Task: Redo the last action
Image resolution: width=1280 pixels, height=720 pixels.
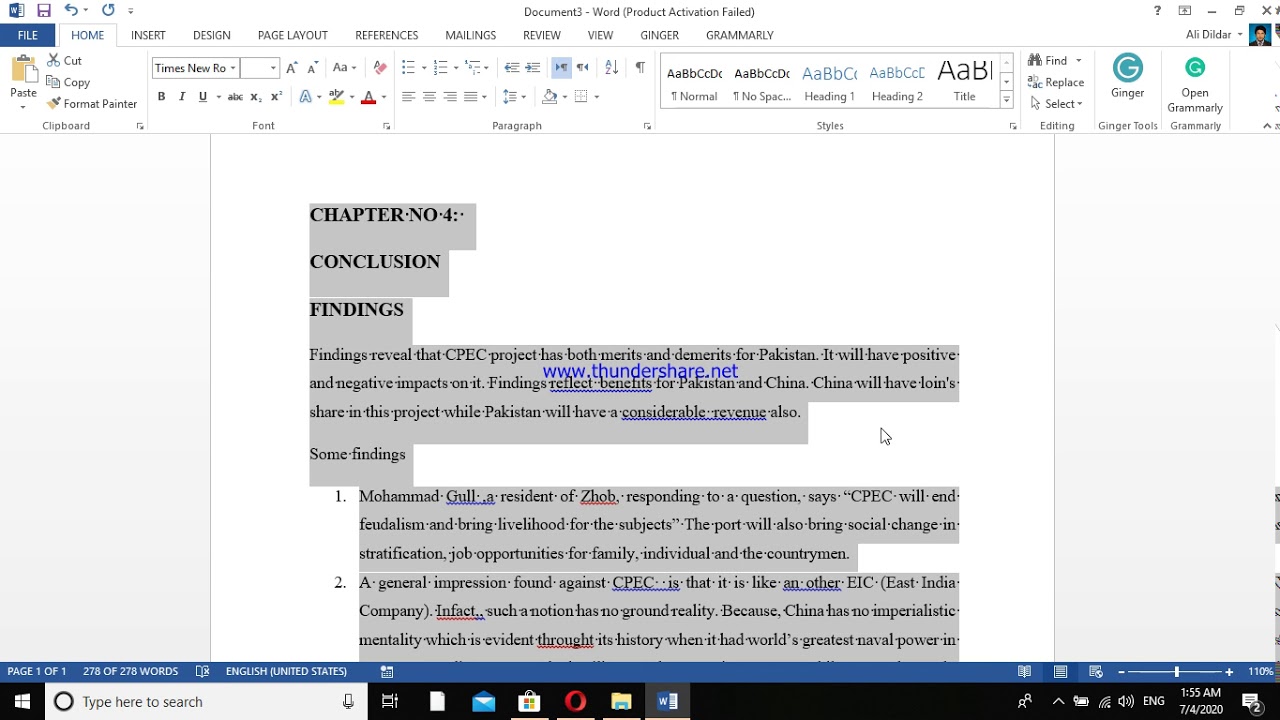Action: click(x=107, y=11)
